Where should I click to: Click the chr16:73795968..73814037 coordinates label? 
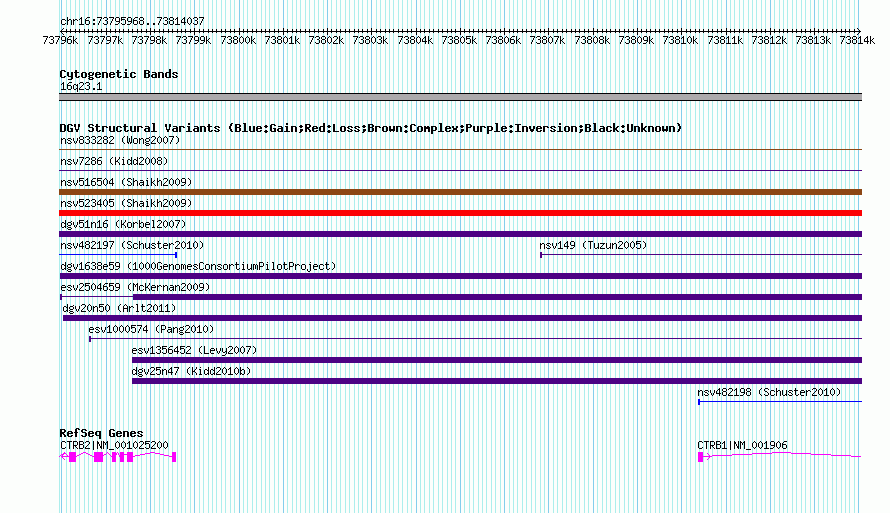coord(132,21)
